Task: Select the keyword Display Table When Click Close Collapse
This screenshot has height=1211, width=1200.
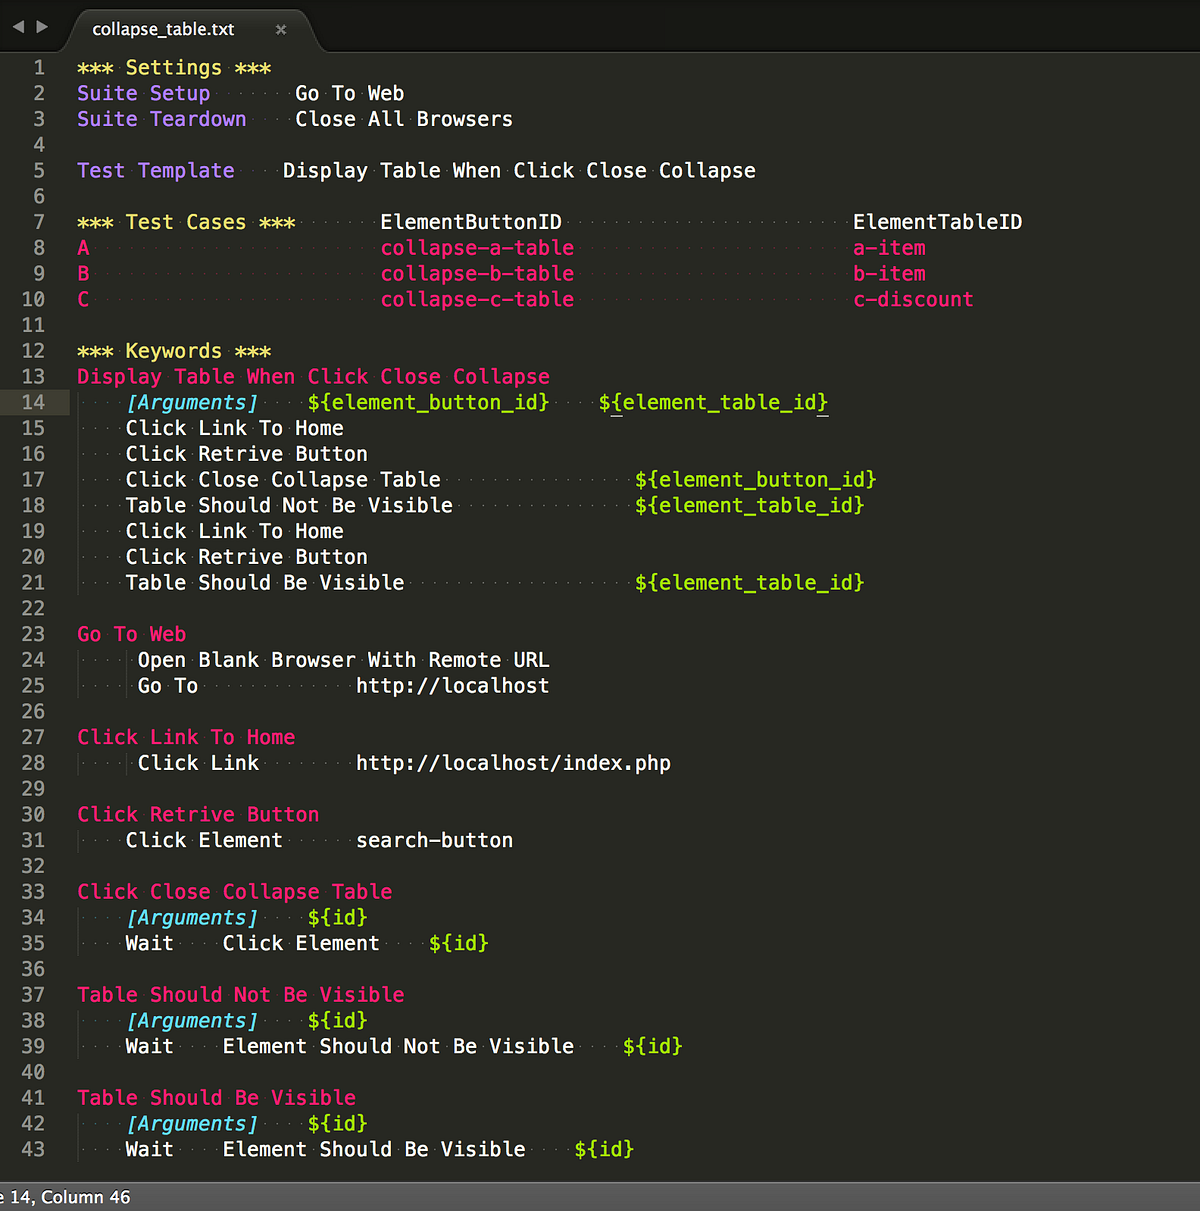Action: [312, 376]
